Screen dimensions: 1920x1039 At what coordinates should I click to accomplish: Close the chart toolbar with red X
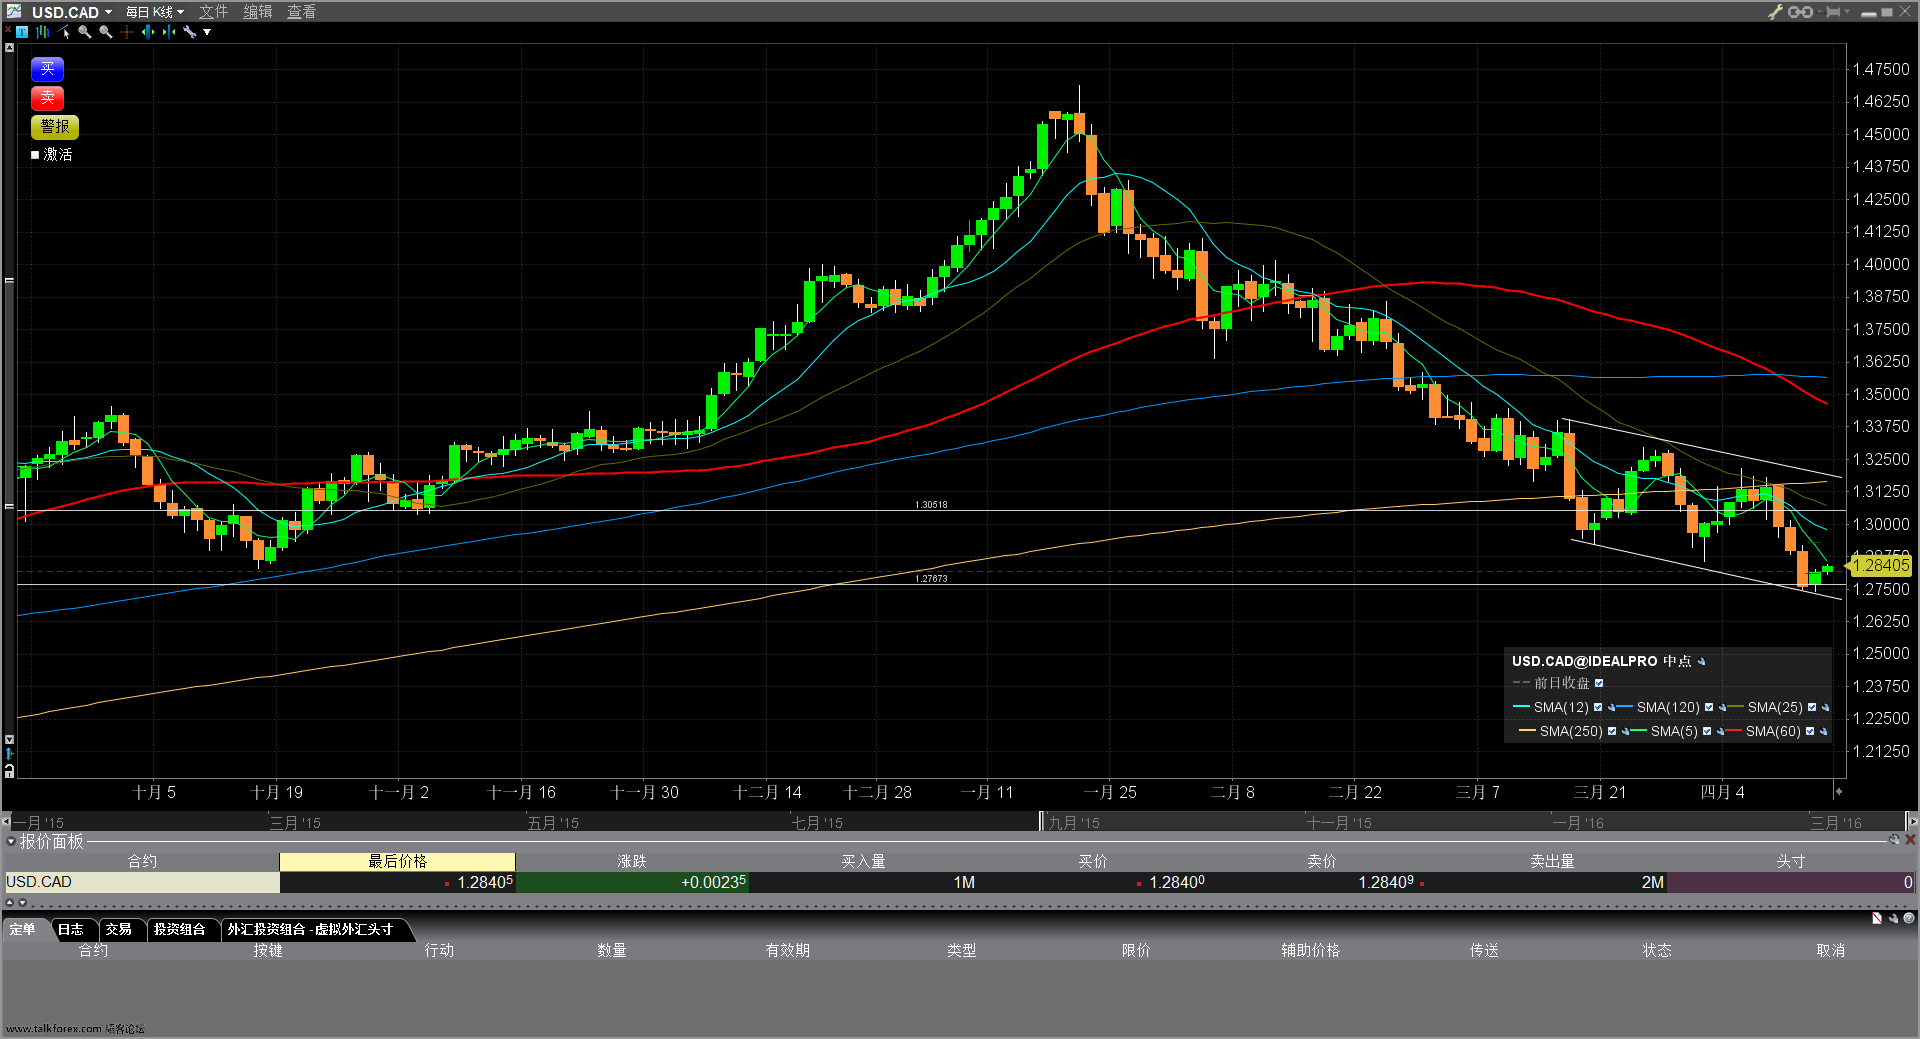pyautogui.click(x=8, y=29)
